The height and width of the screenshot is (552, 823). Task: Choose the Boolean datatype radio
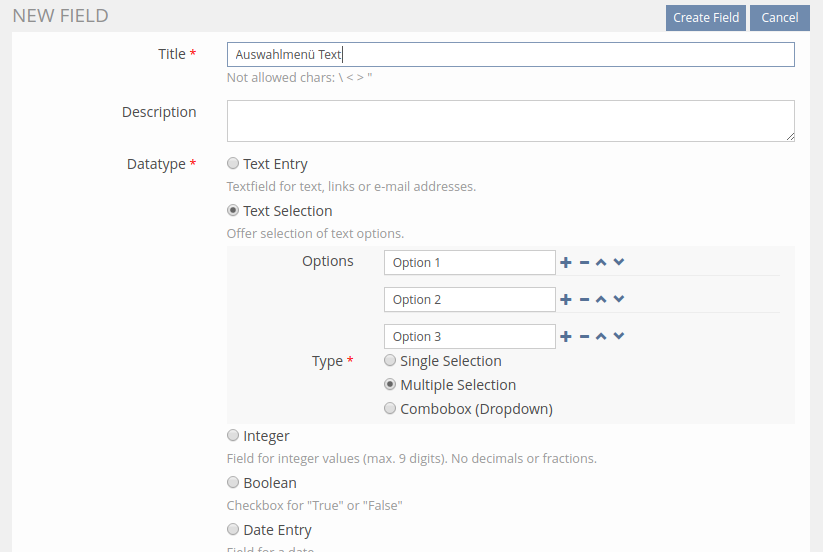pyautogui.click(x=233, y=483)
